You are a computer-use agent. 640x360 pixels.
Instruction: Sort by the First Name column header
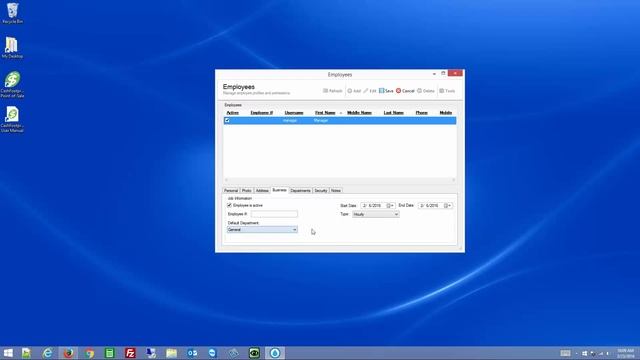[x=325, y=113]
